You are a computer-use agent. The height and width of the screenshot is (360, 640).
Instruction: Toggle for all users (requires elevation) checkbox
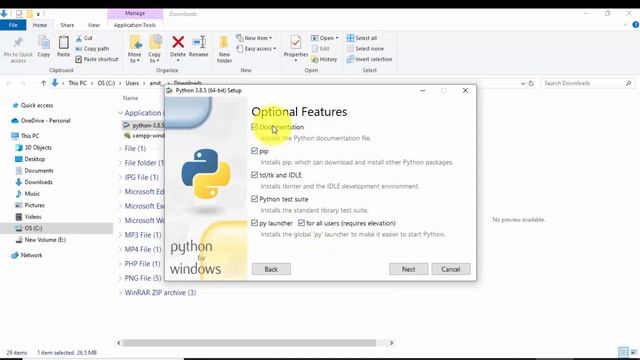click(x=301, y=223)
